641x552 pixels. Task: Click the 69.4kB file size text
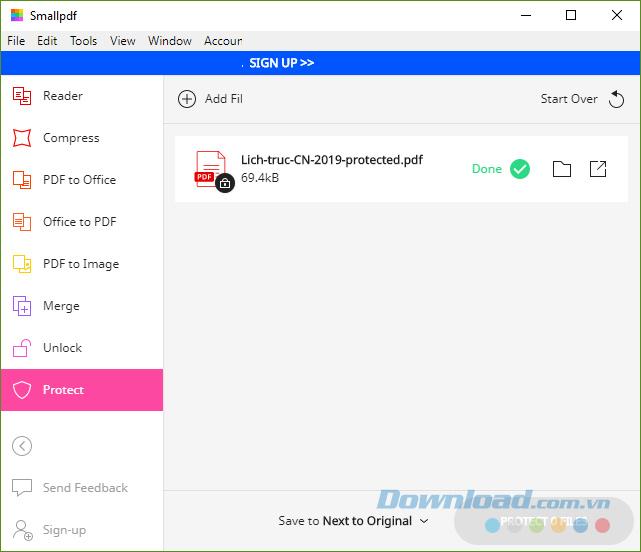260,178
